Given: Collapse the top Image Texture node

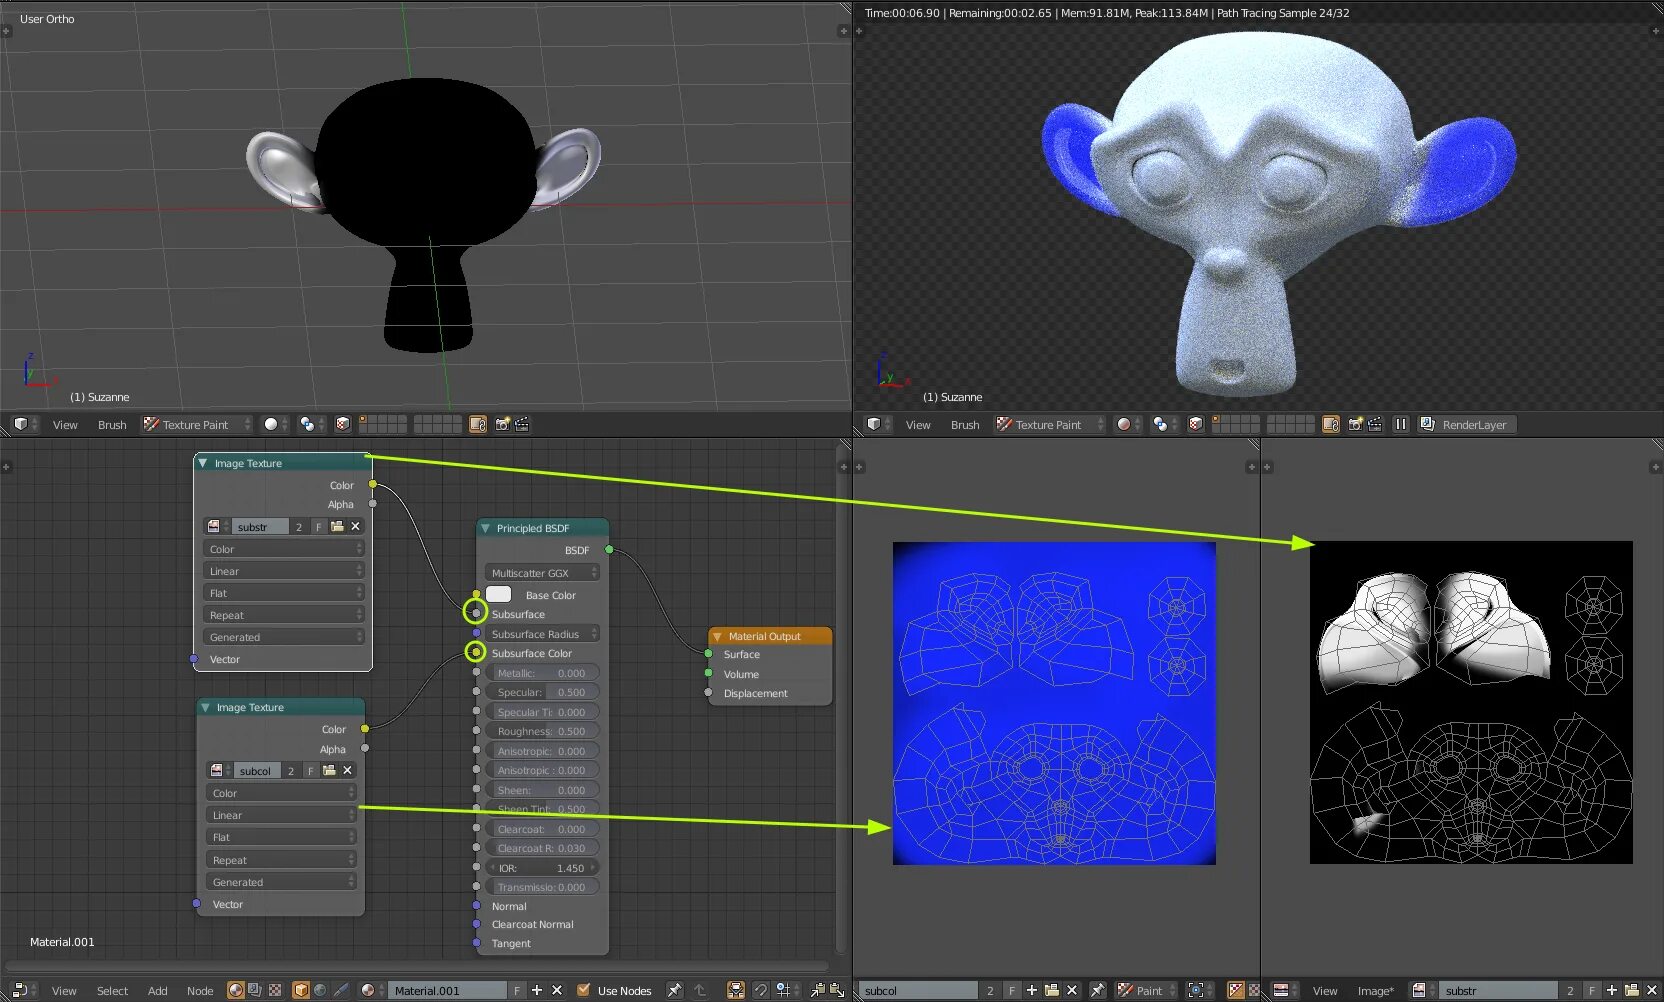Looking at the screenshot, I should point(203,463).
